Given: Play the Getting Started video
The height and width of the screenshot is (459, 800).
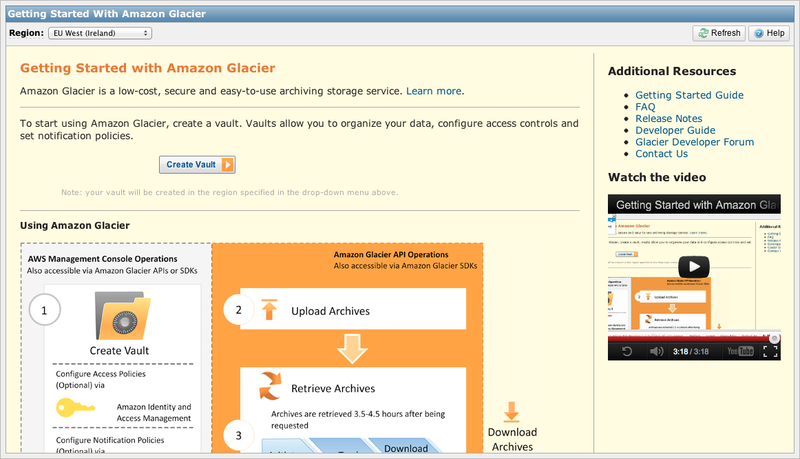Looking at the screenshot, I should pyautogui.click(x=693, y=266).
